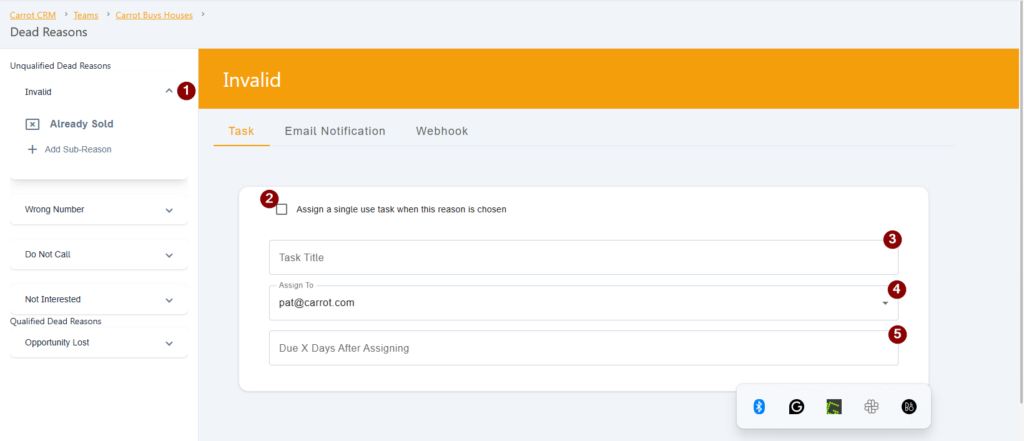Collapse the Invalid dead reason
The height and width of the screenshot is (441, 1024).
tap(169, 91)
